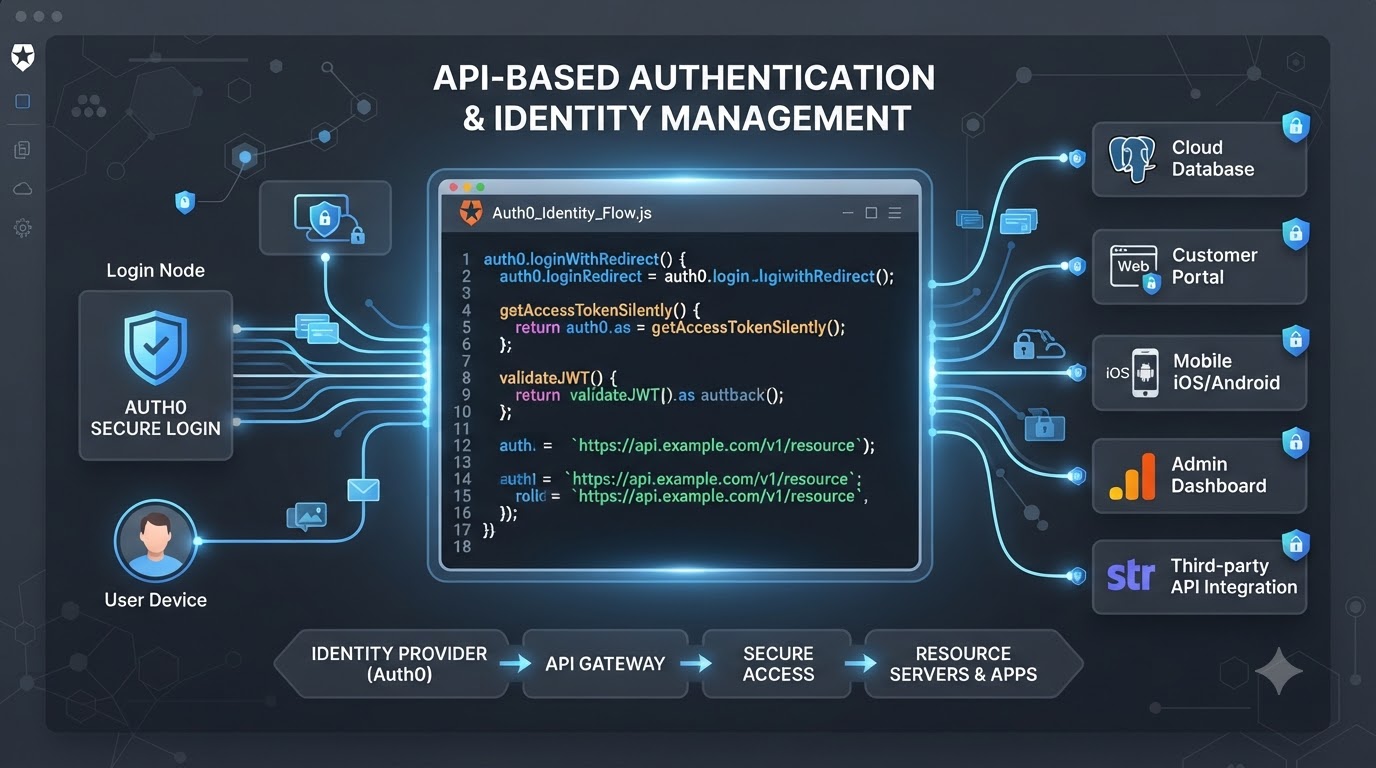Click the Auth0_Identity_Flow.js file name

tap(572, 213)
